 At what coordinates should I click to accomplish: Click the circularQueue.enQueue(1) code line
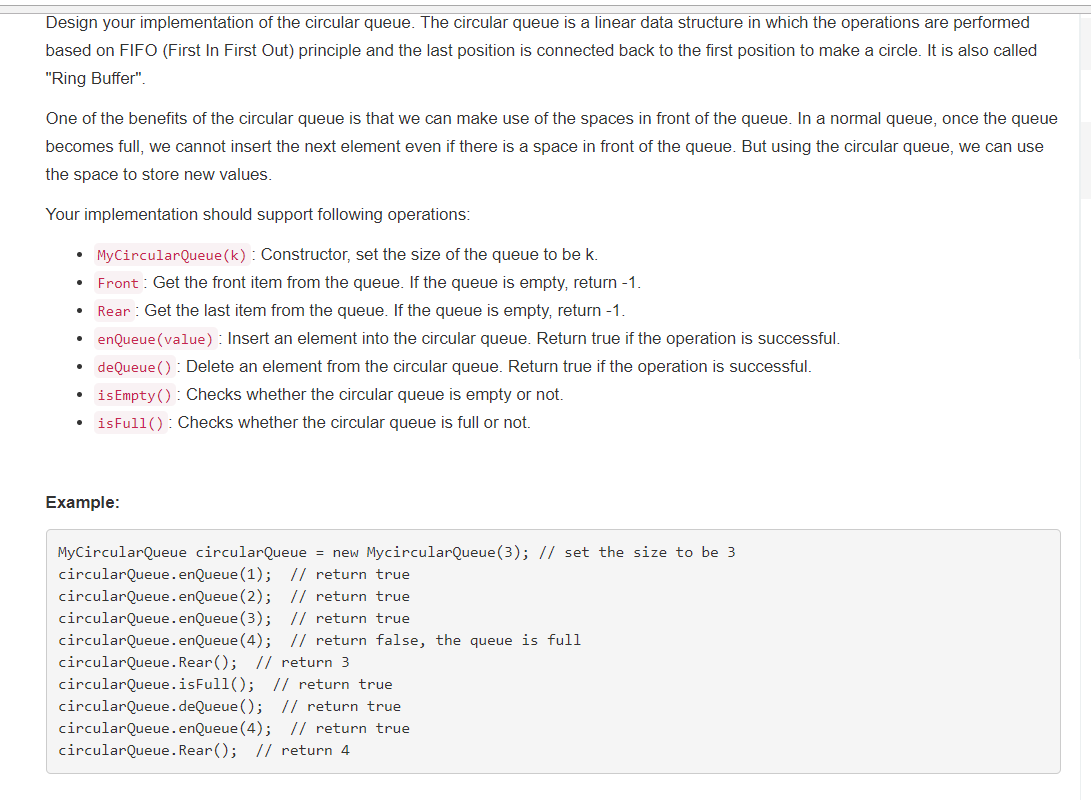pyautogui.click(x=234, y=575)
